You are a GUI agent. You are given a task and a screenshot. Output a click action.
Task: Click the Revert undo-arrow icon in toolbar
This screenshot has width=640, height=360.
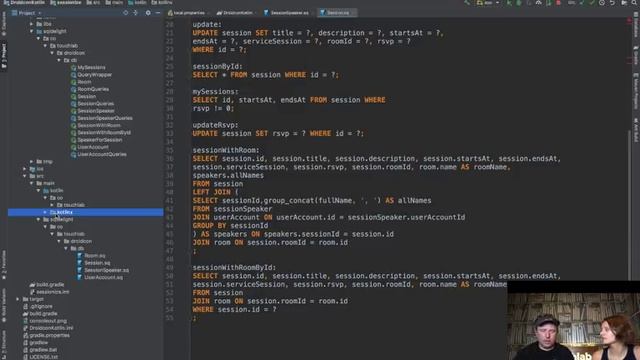[612, 2]
